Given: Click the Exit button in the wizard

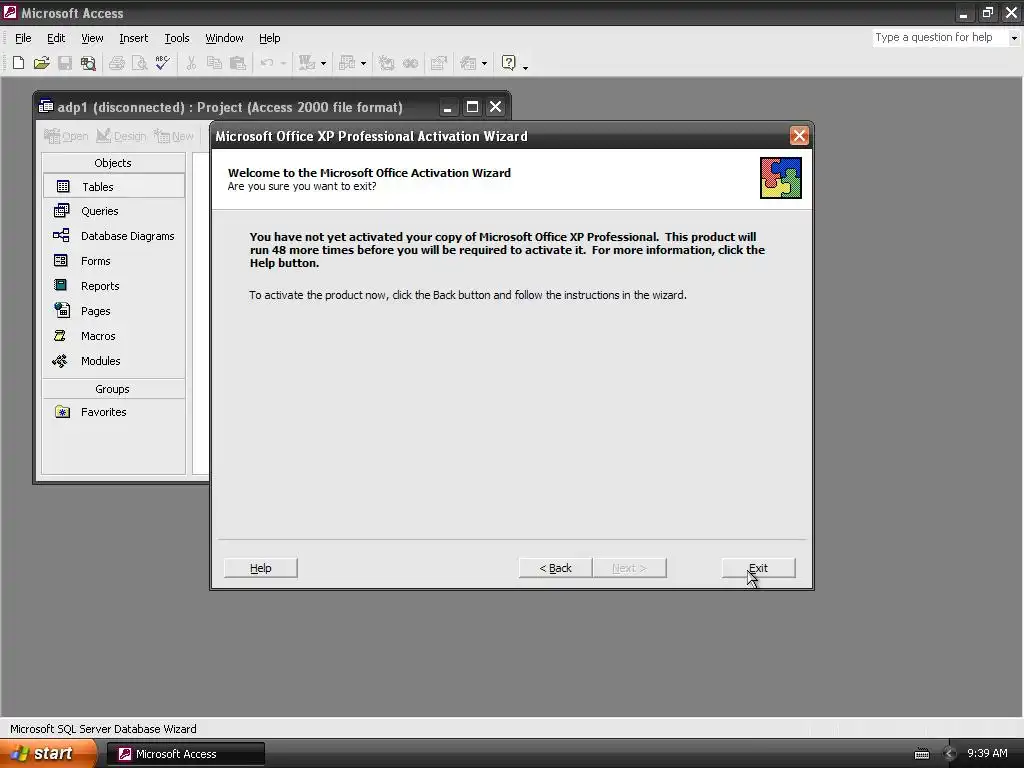Looking at the screenshot, I should [758, 568].
